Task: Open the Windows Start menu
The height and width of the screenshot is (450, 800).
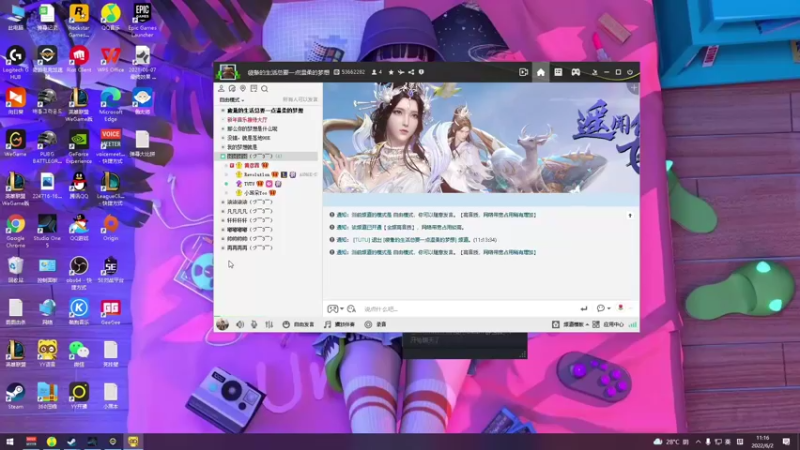Action: pos(10,441)
